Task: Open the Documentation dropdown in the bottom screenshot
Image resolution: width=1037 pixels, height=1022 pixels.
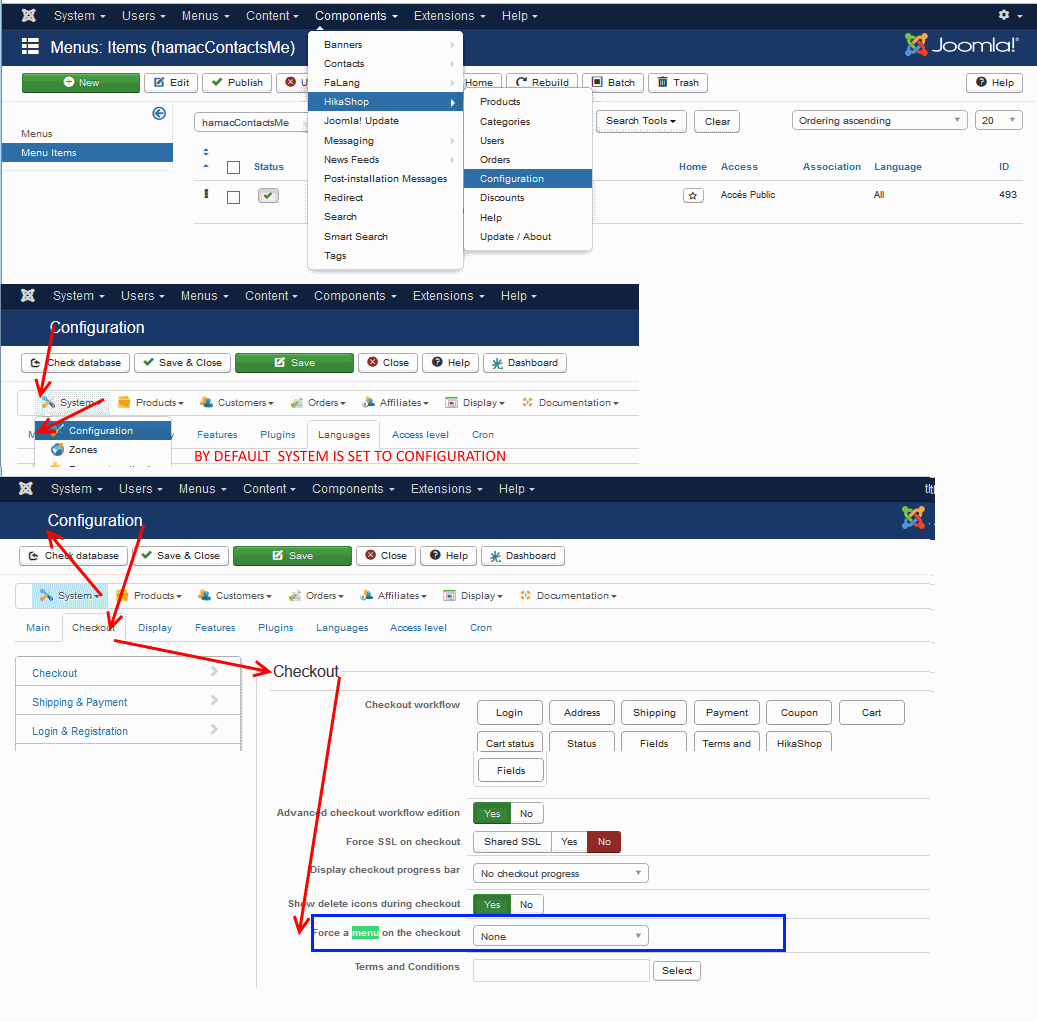Action: (x=569, y=595)
